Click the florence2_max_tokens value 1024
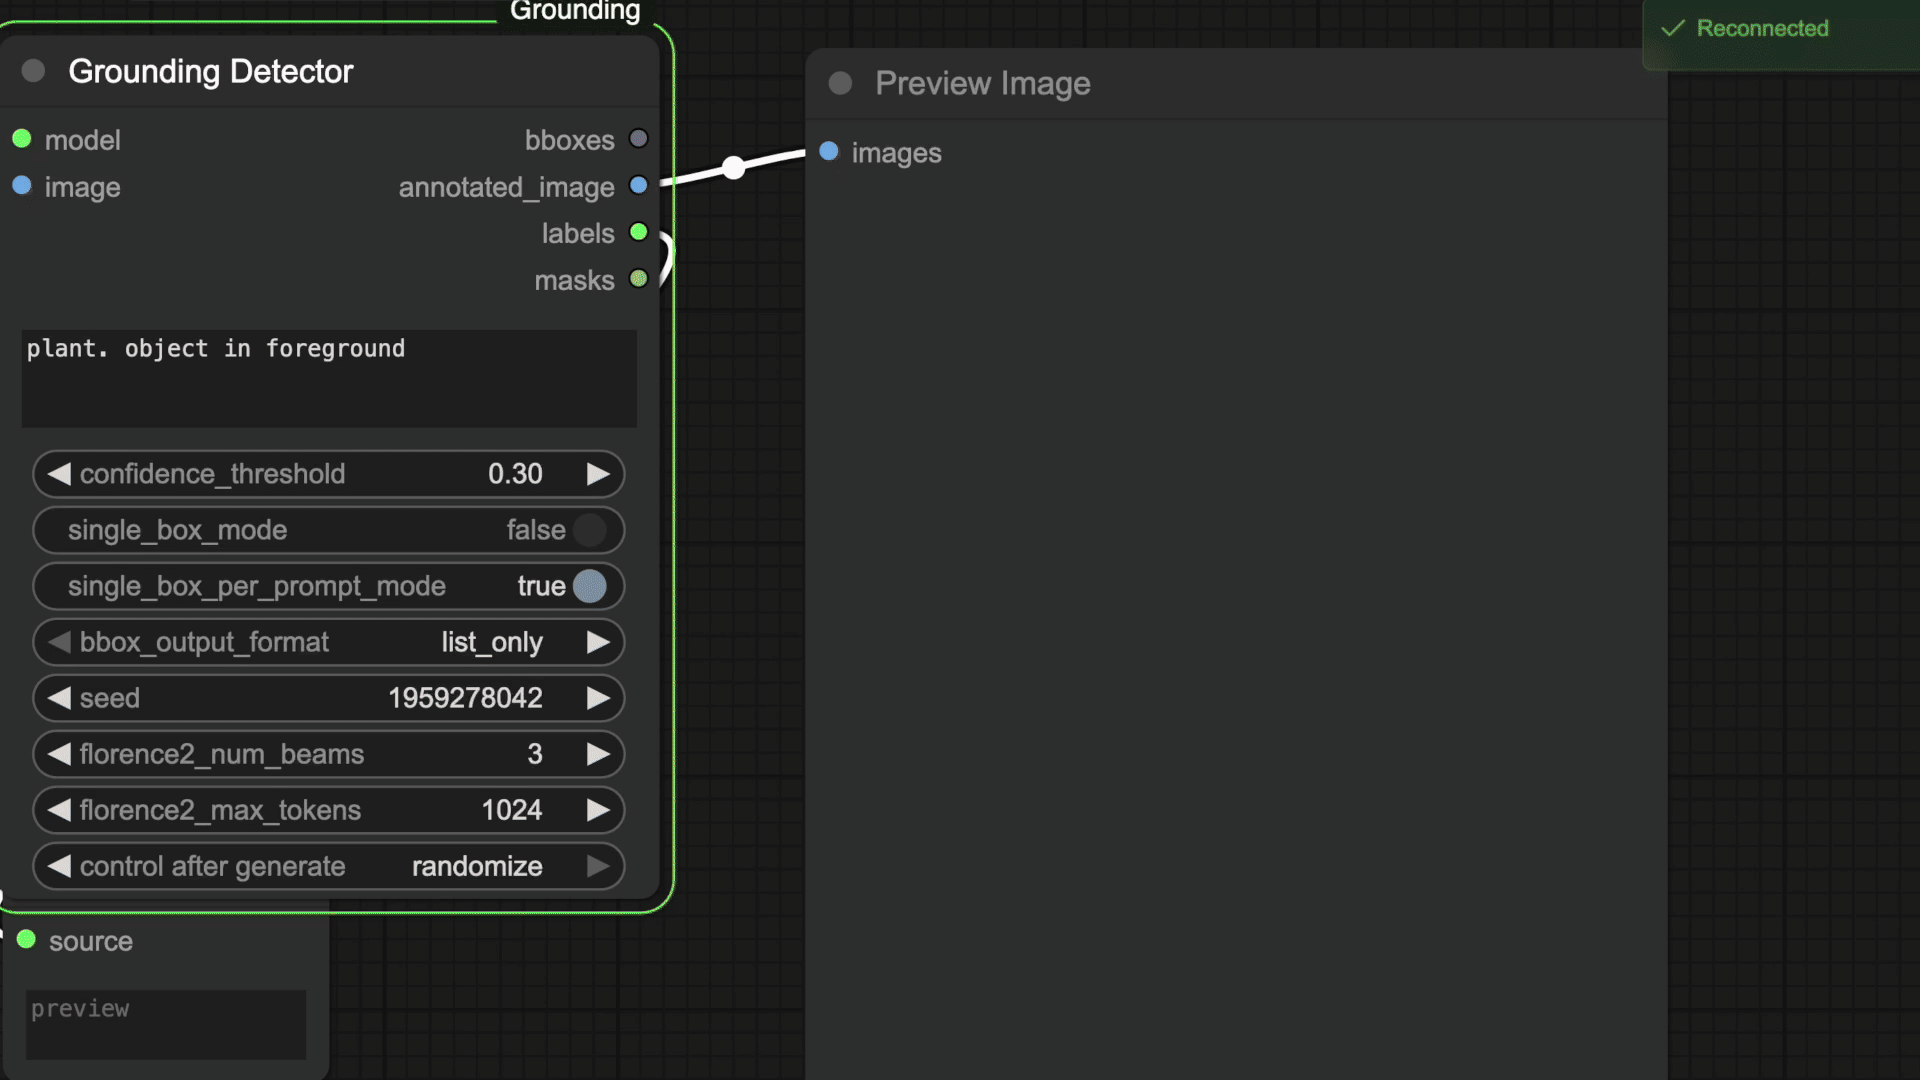 point(512,810)
